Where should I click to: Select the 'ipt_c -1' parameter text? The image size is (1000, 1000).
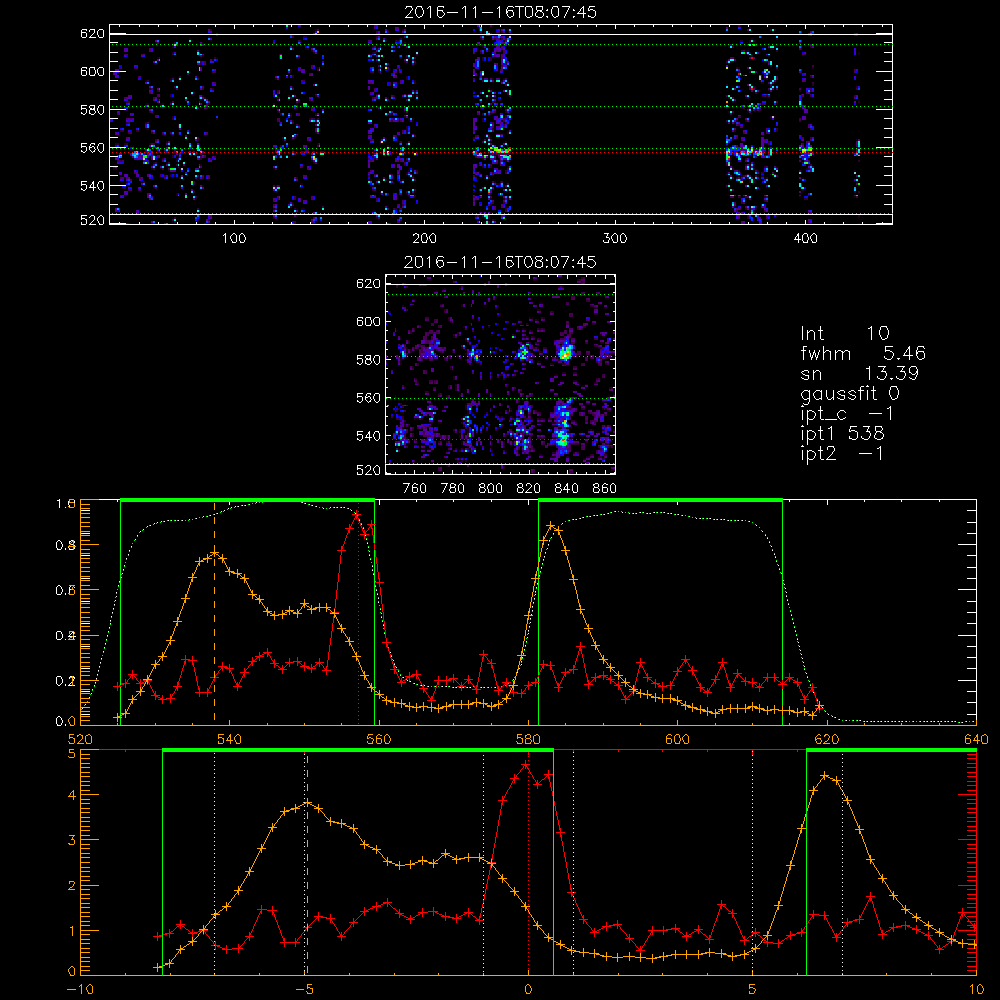[846, 414]
